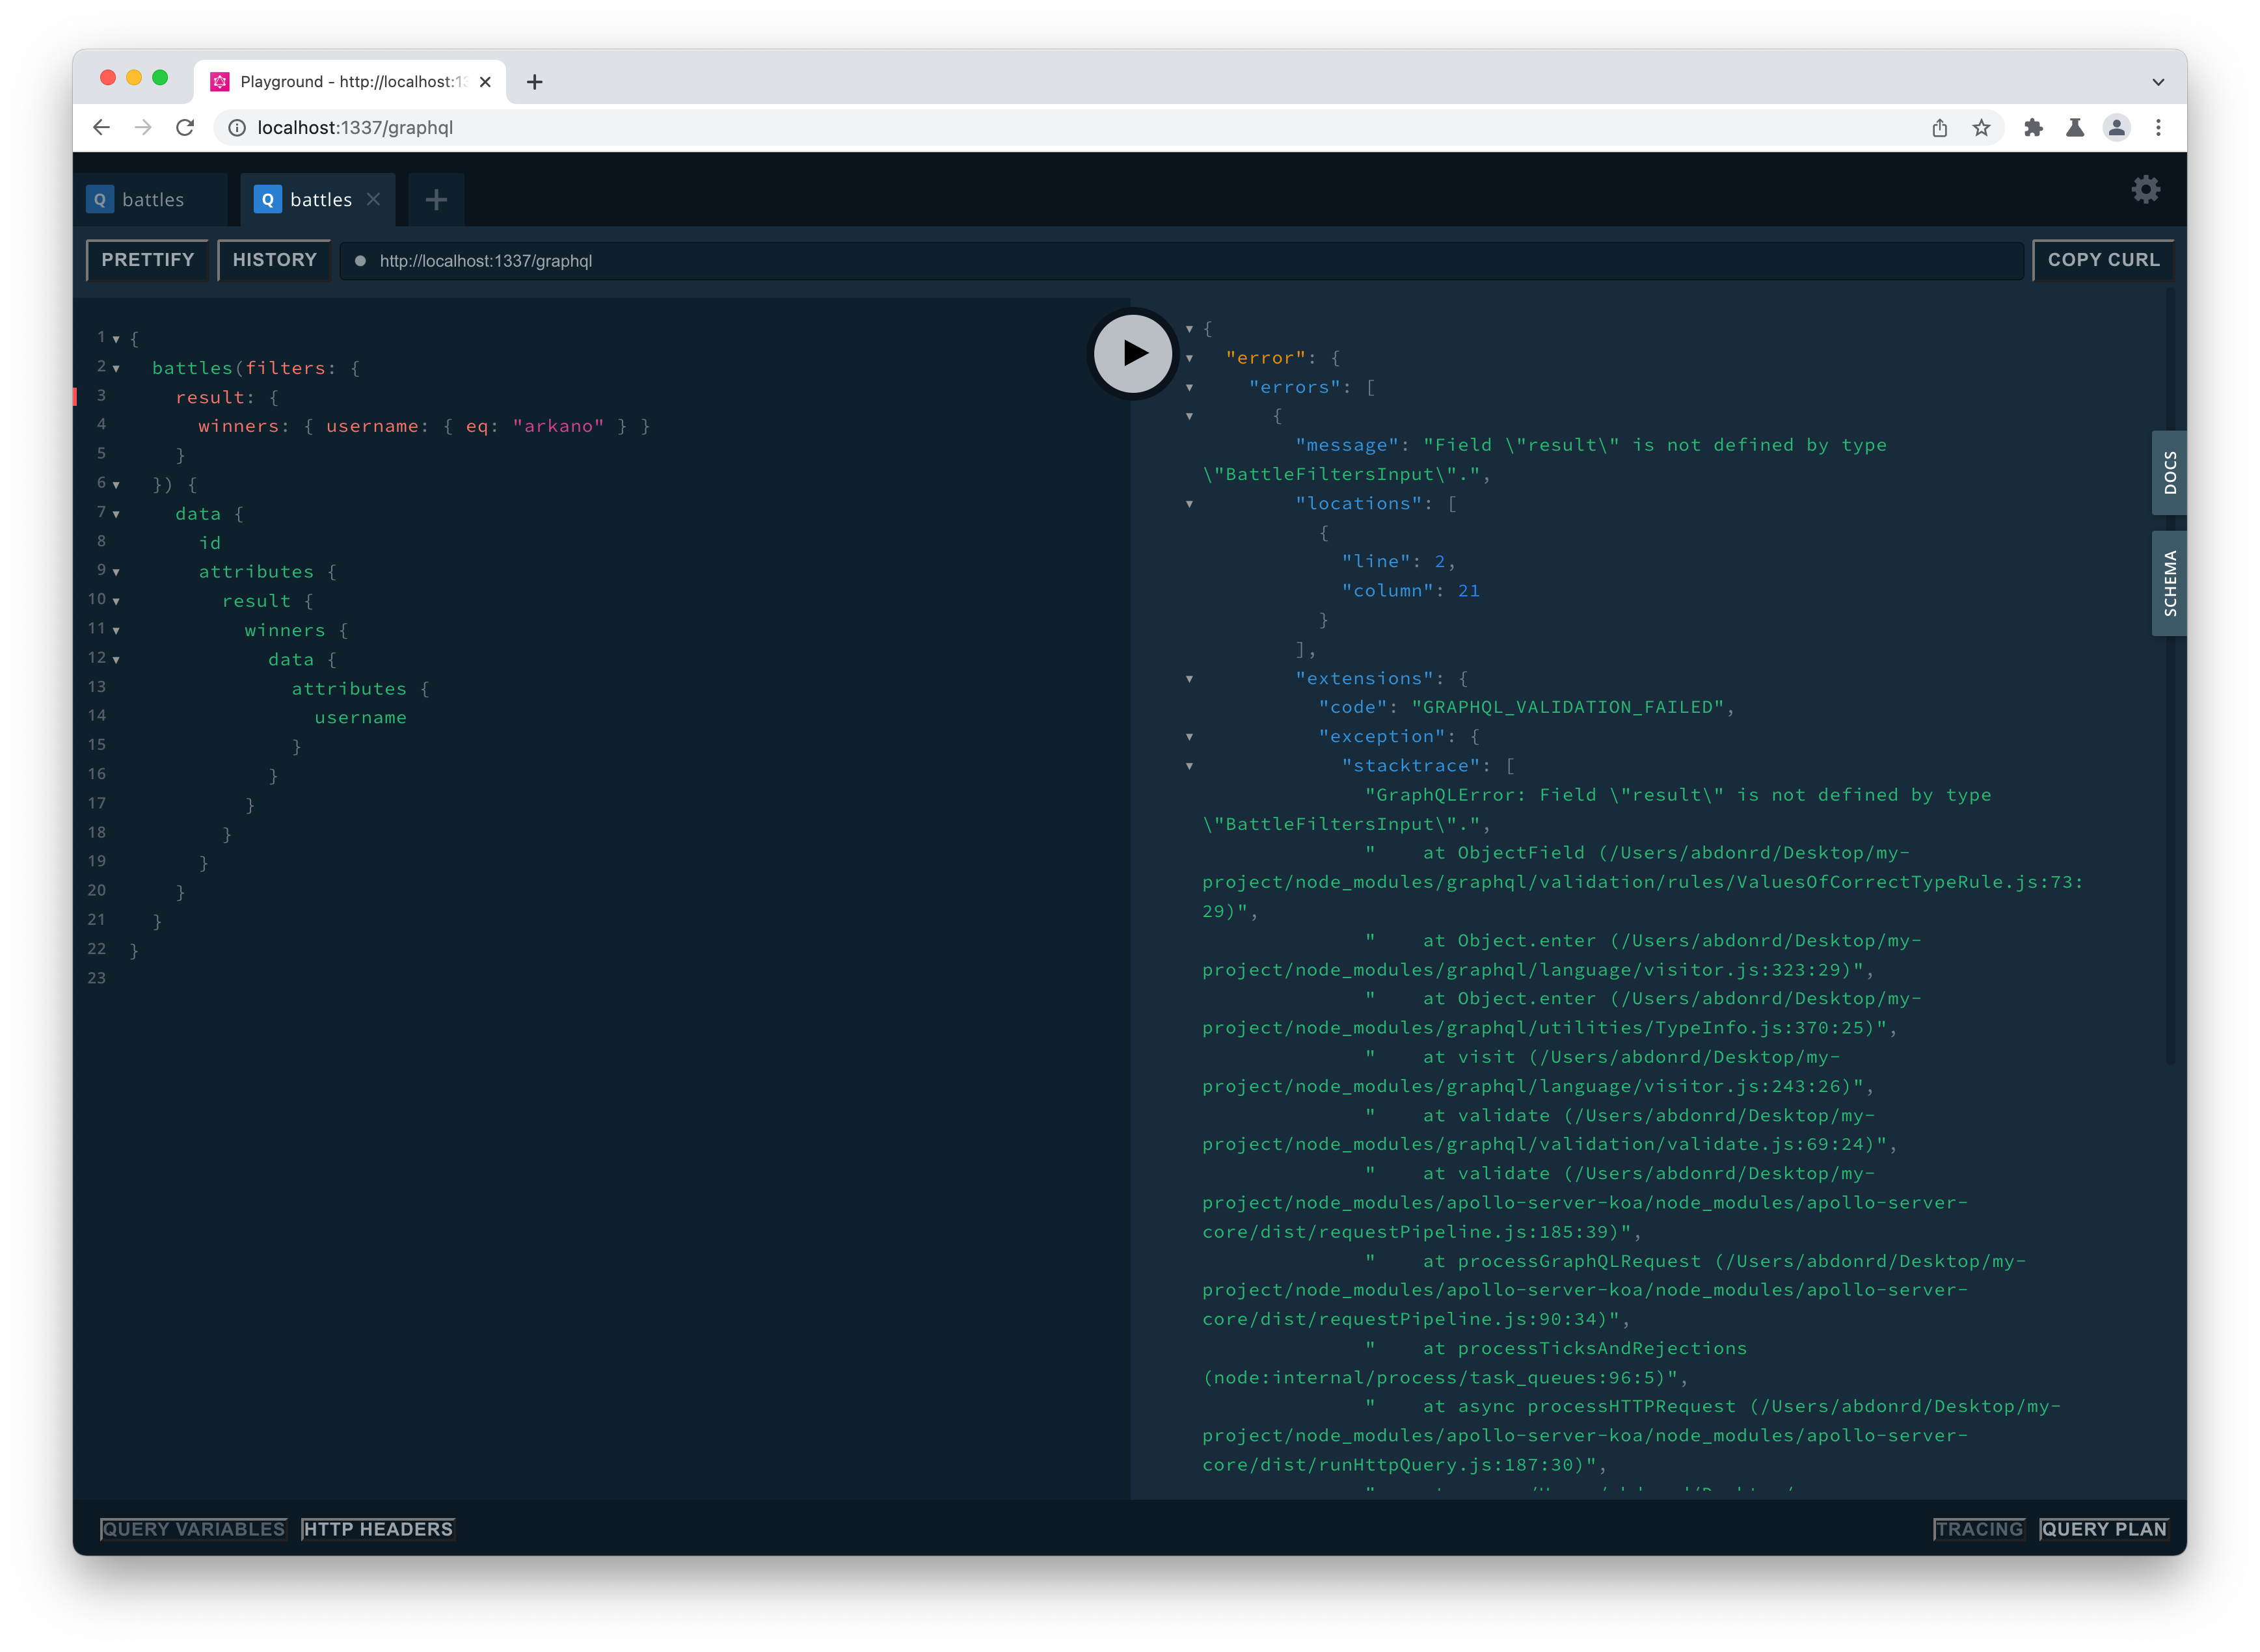Open the SCHEMA side panel

tap(2169, 583)
